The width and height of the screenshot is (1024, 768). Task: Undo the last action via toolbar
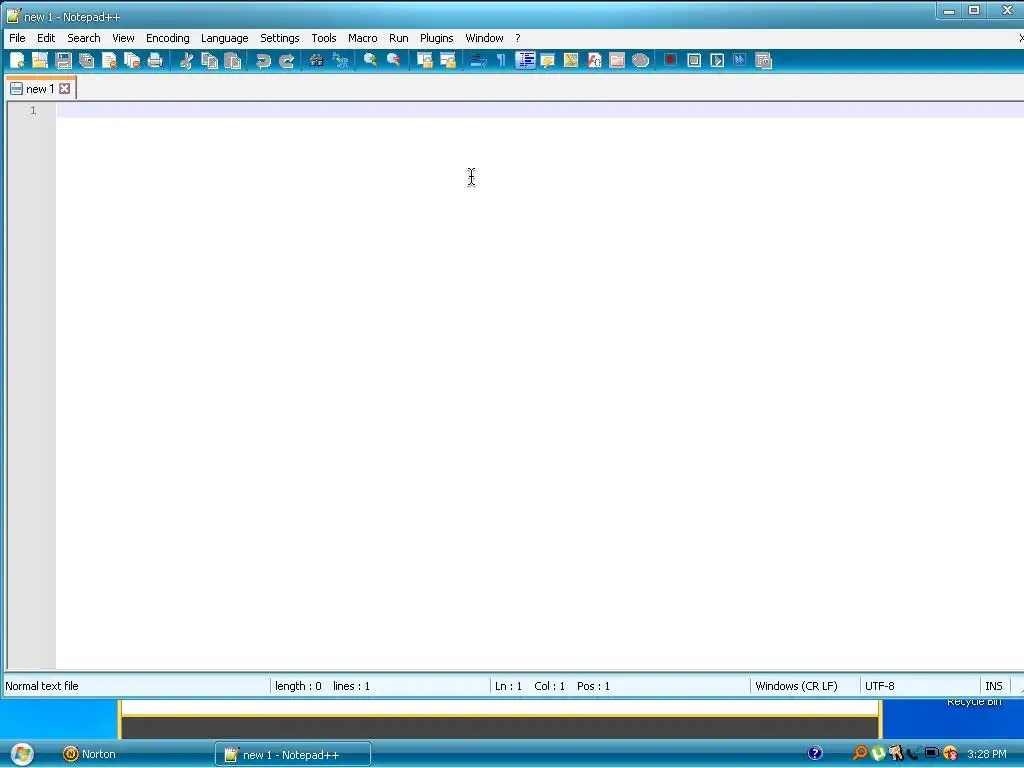pos(263,61)
